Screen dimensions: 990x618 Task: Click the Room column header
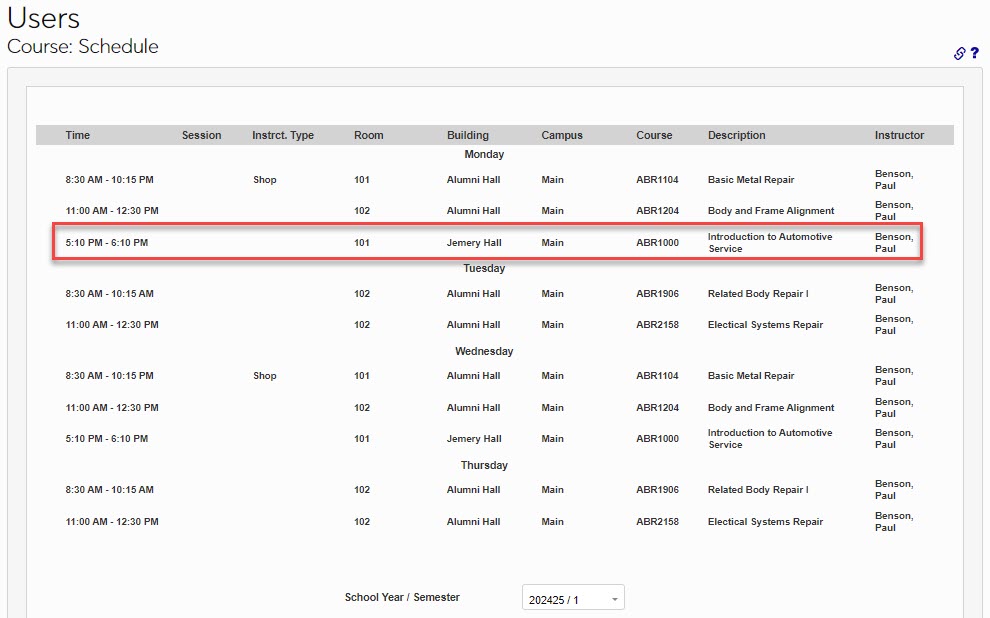pos(368,135)
